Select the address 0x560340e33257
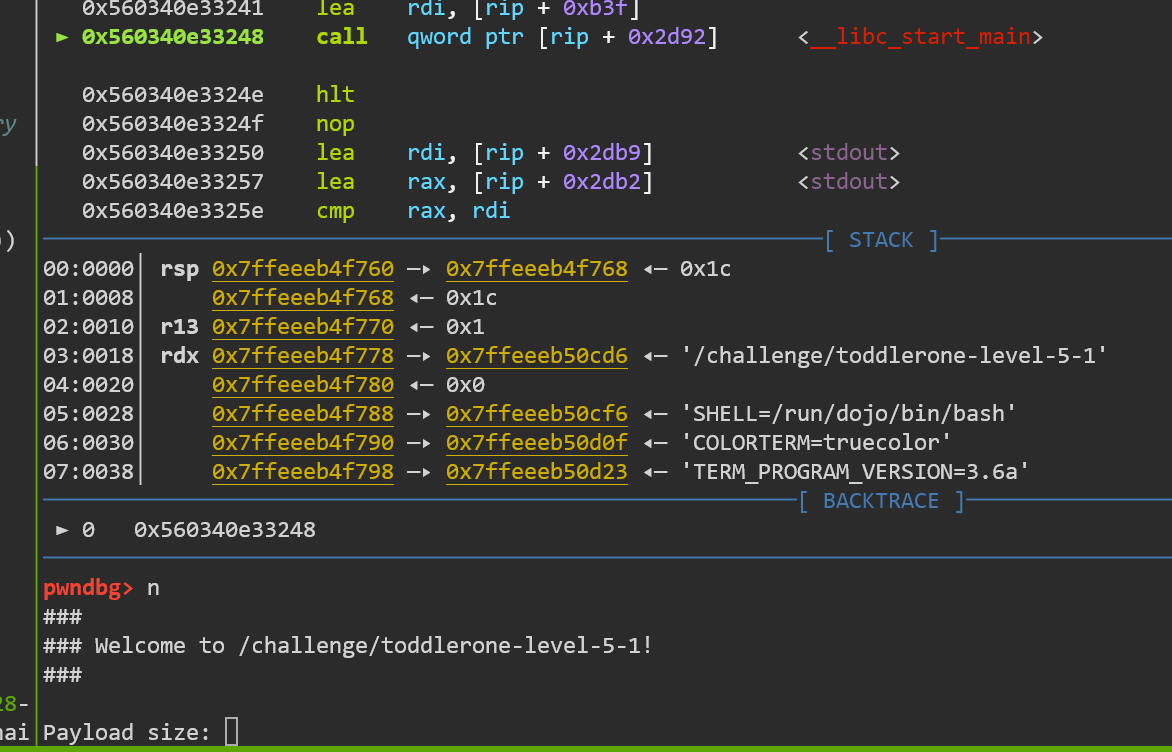The width and height of the screenshot is (1172, 752). [x=173, y=182]
